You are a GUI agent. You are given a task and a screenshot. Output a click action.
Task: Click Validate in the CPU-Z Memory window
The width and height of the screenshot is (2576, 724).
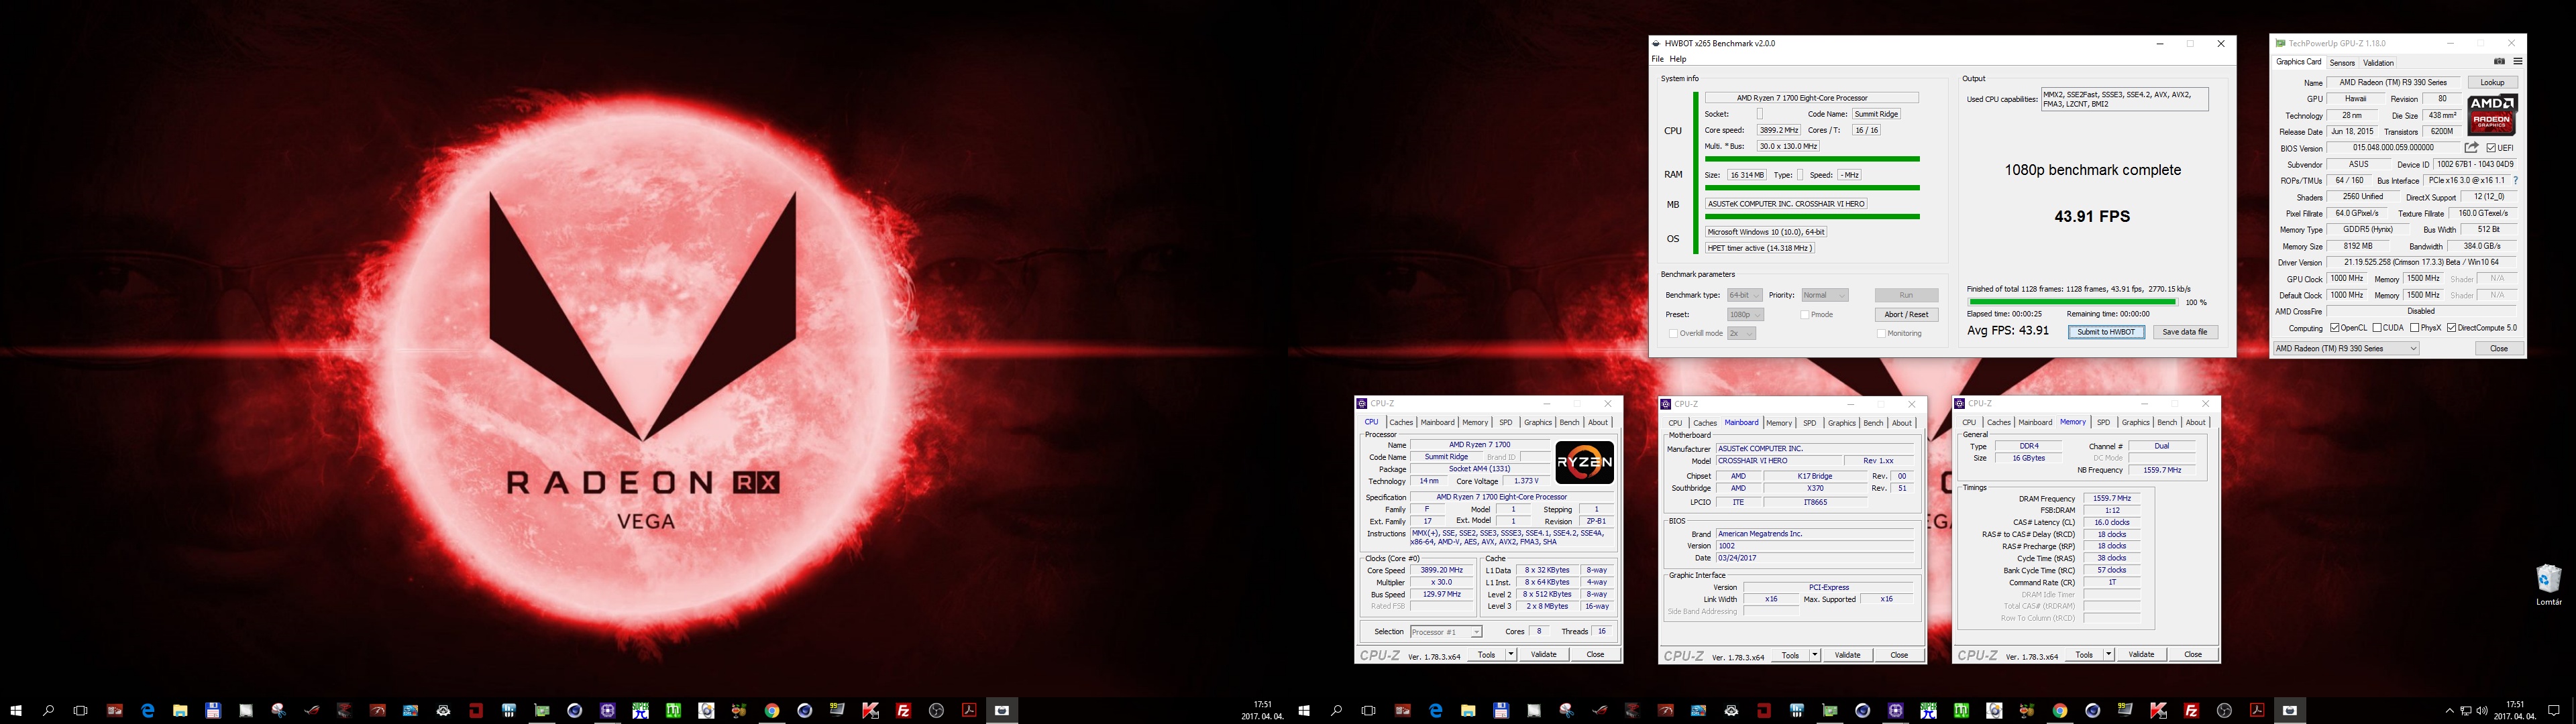(2141, 655)
